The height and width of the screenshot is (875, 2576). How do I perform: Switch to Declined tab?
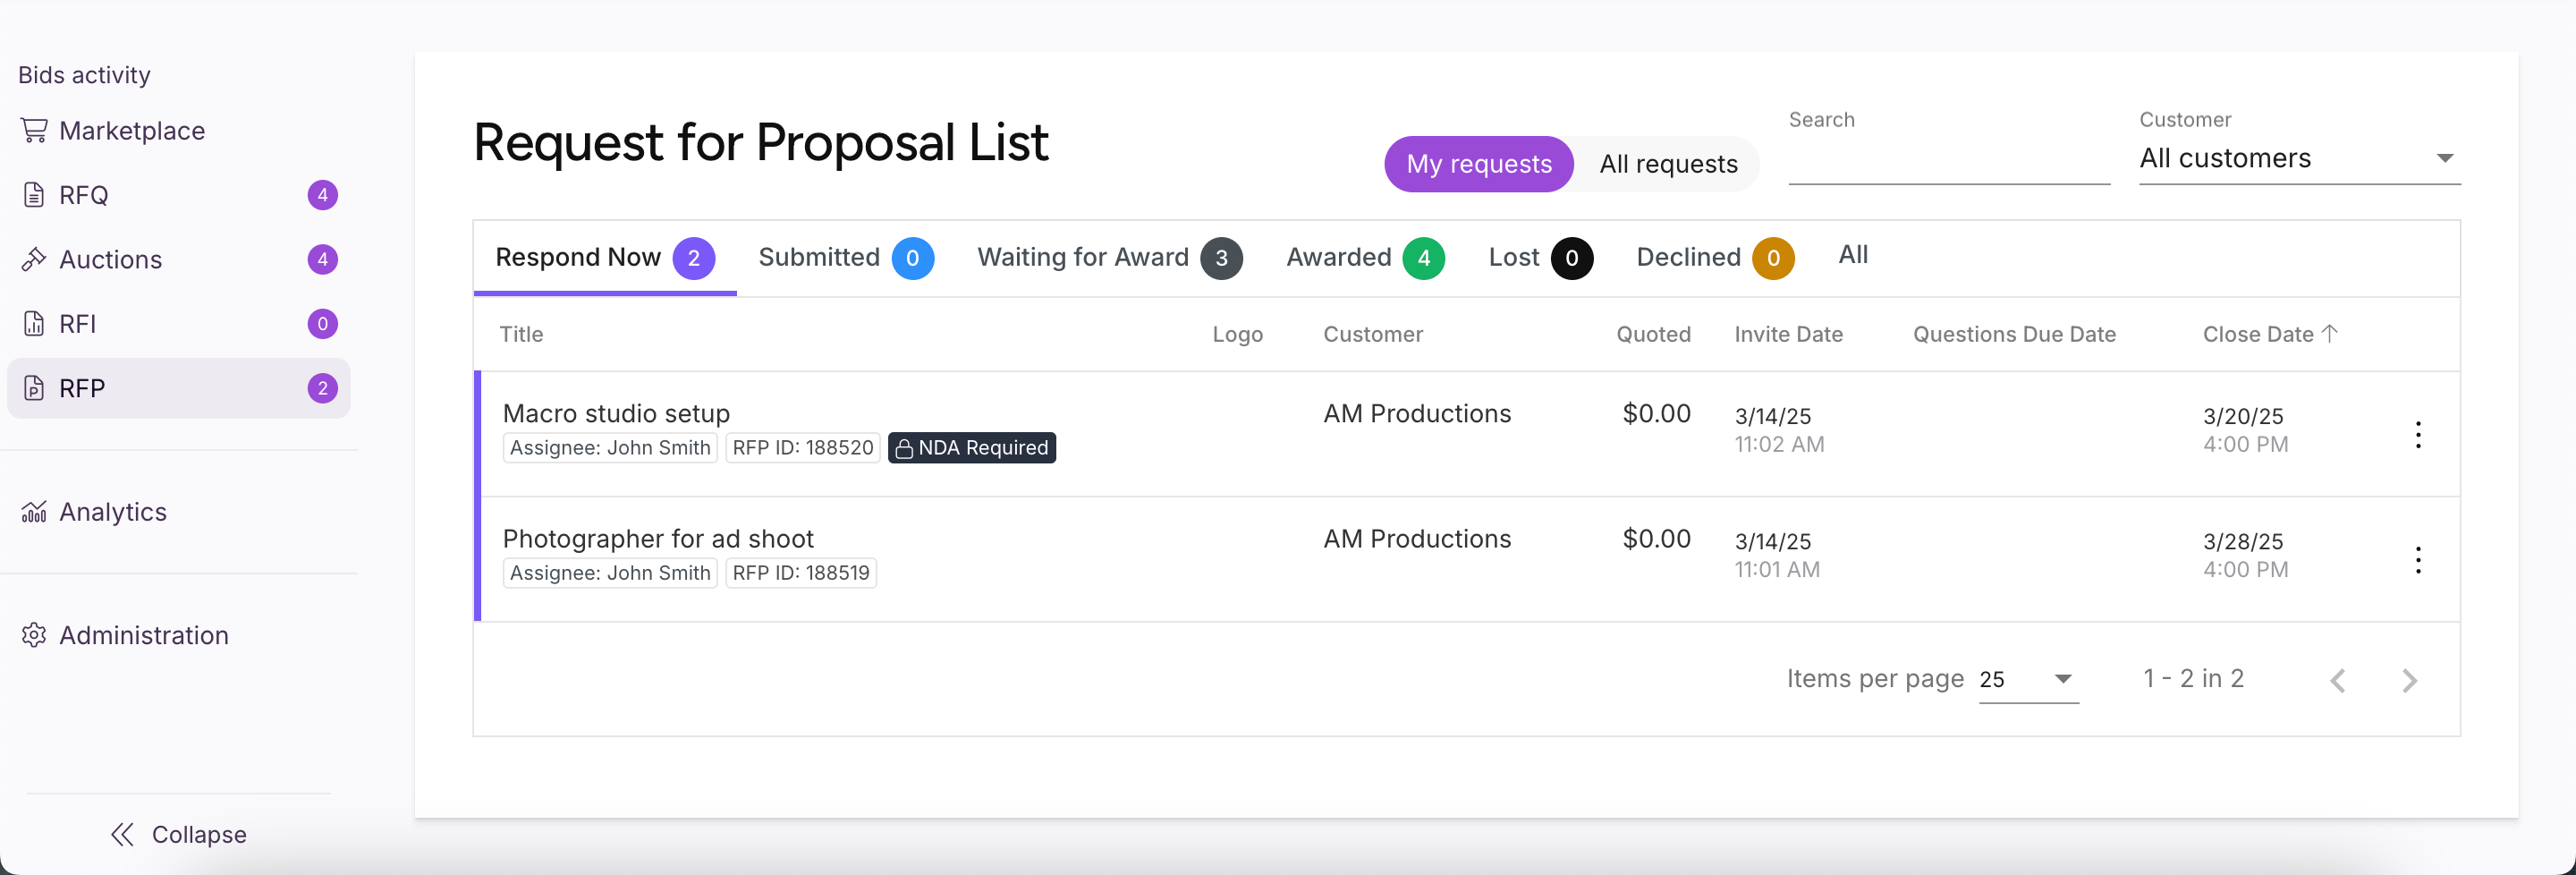(1715, 258)
